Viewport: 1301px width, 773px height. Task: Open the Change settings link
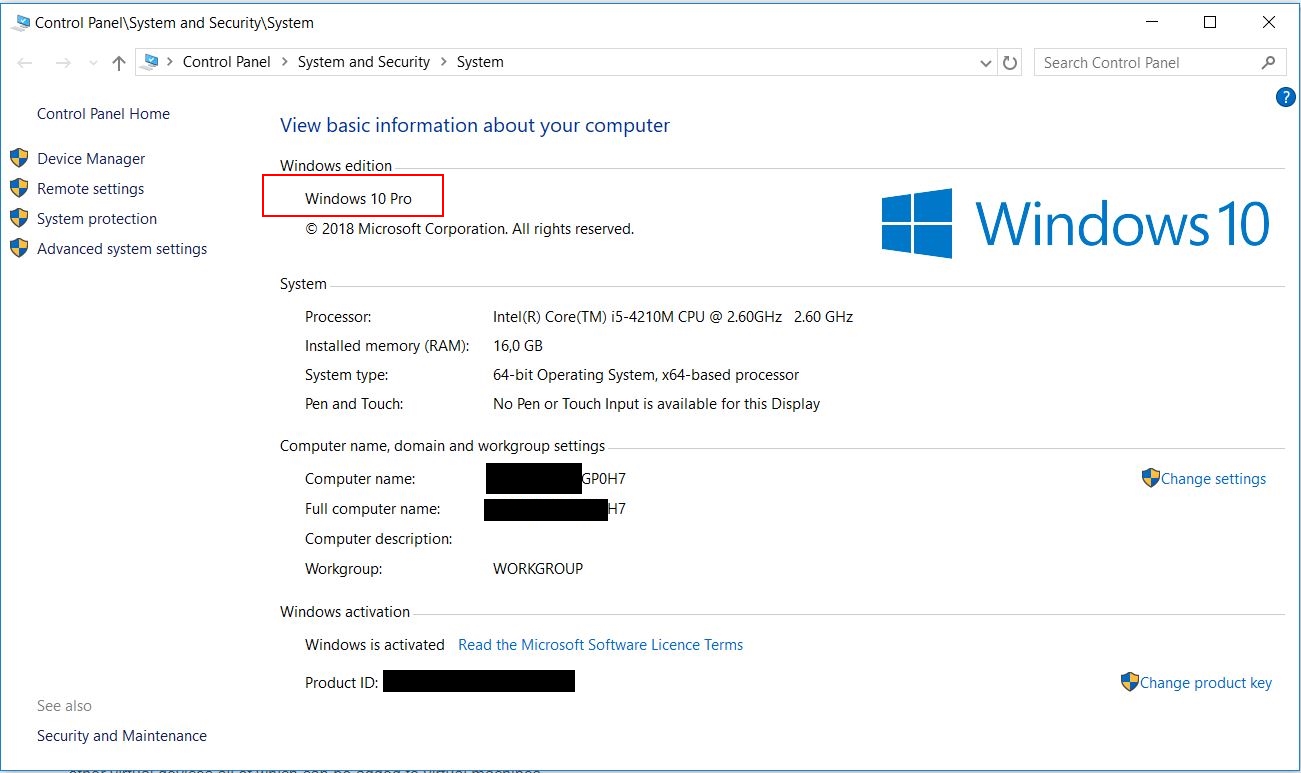click(x=1213, y=478)
